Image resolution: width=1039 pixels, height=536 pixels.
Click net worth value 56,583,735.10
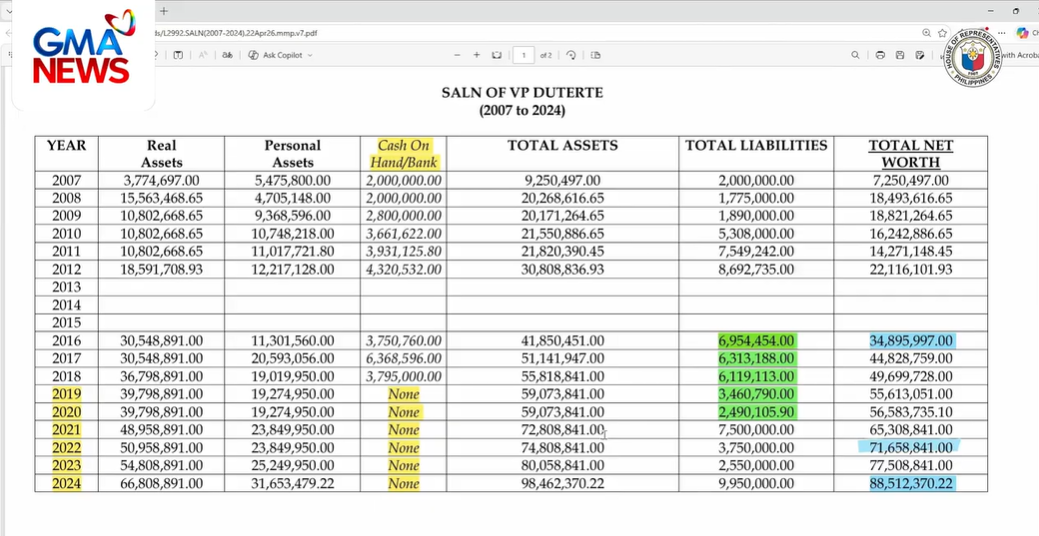point(910,412)
